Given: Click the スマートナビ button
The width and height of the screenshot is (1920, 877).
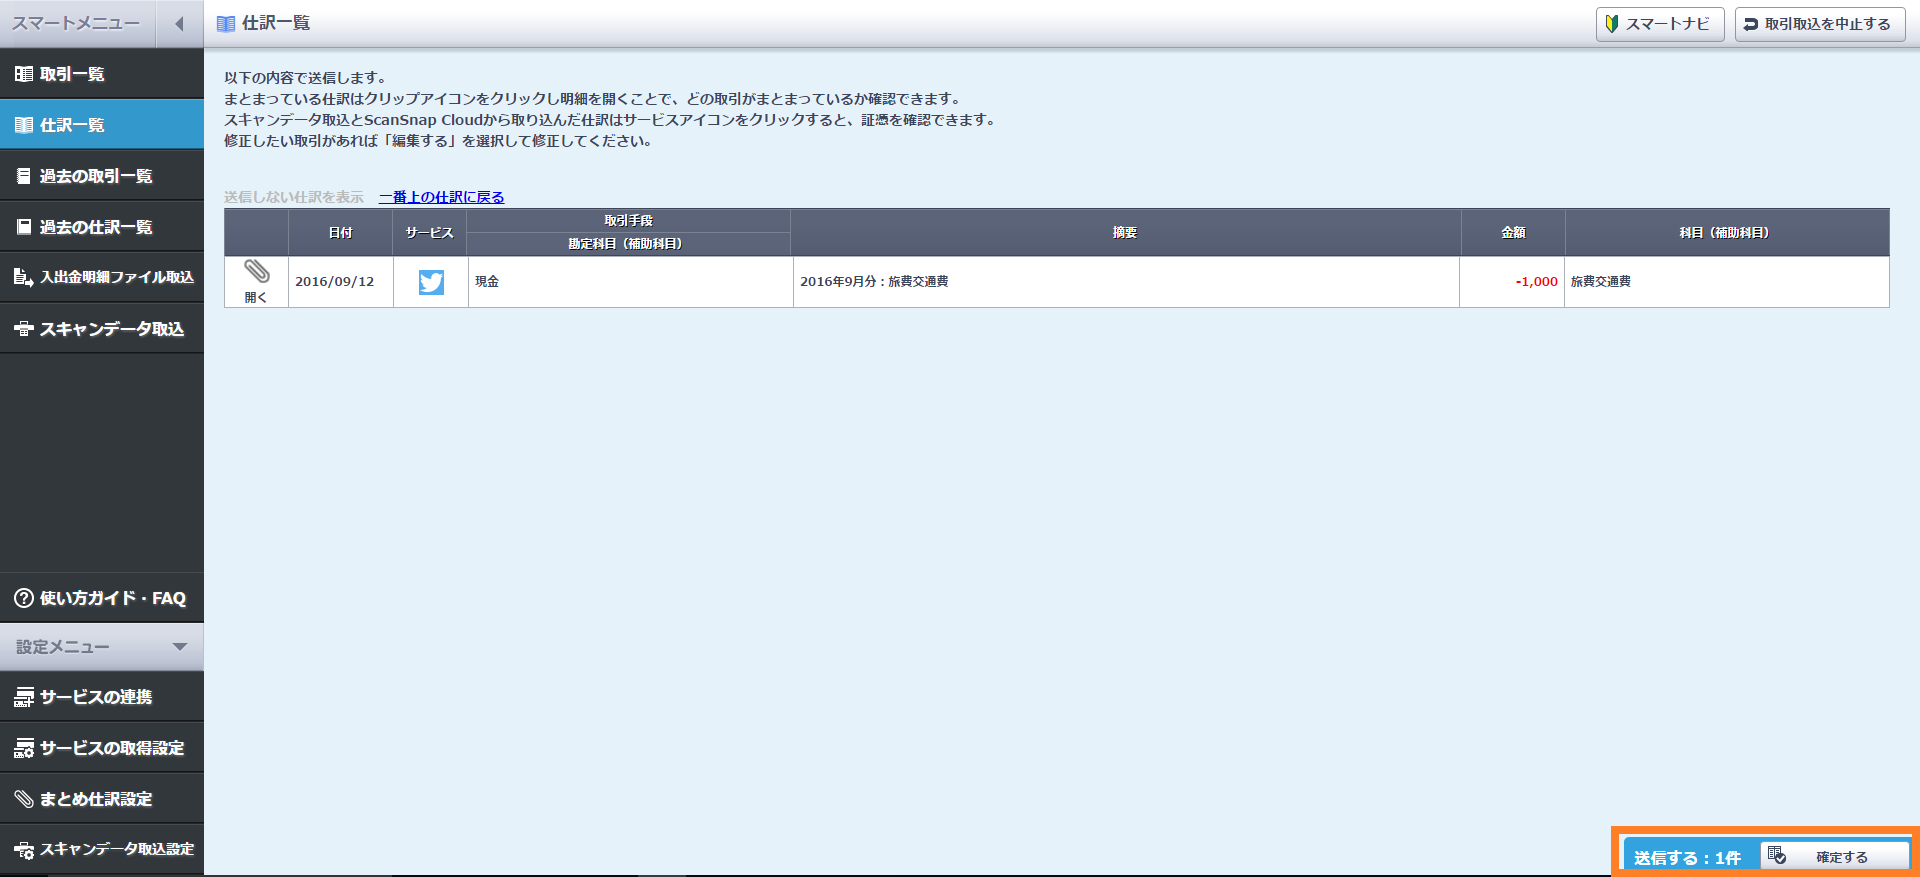Looking at the screenshot, I should coord(1660,24).
